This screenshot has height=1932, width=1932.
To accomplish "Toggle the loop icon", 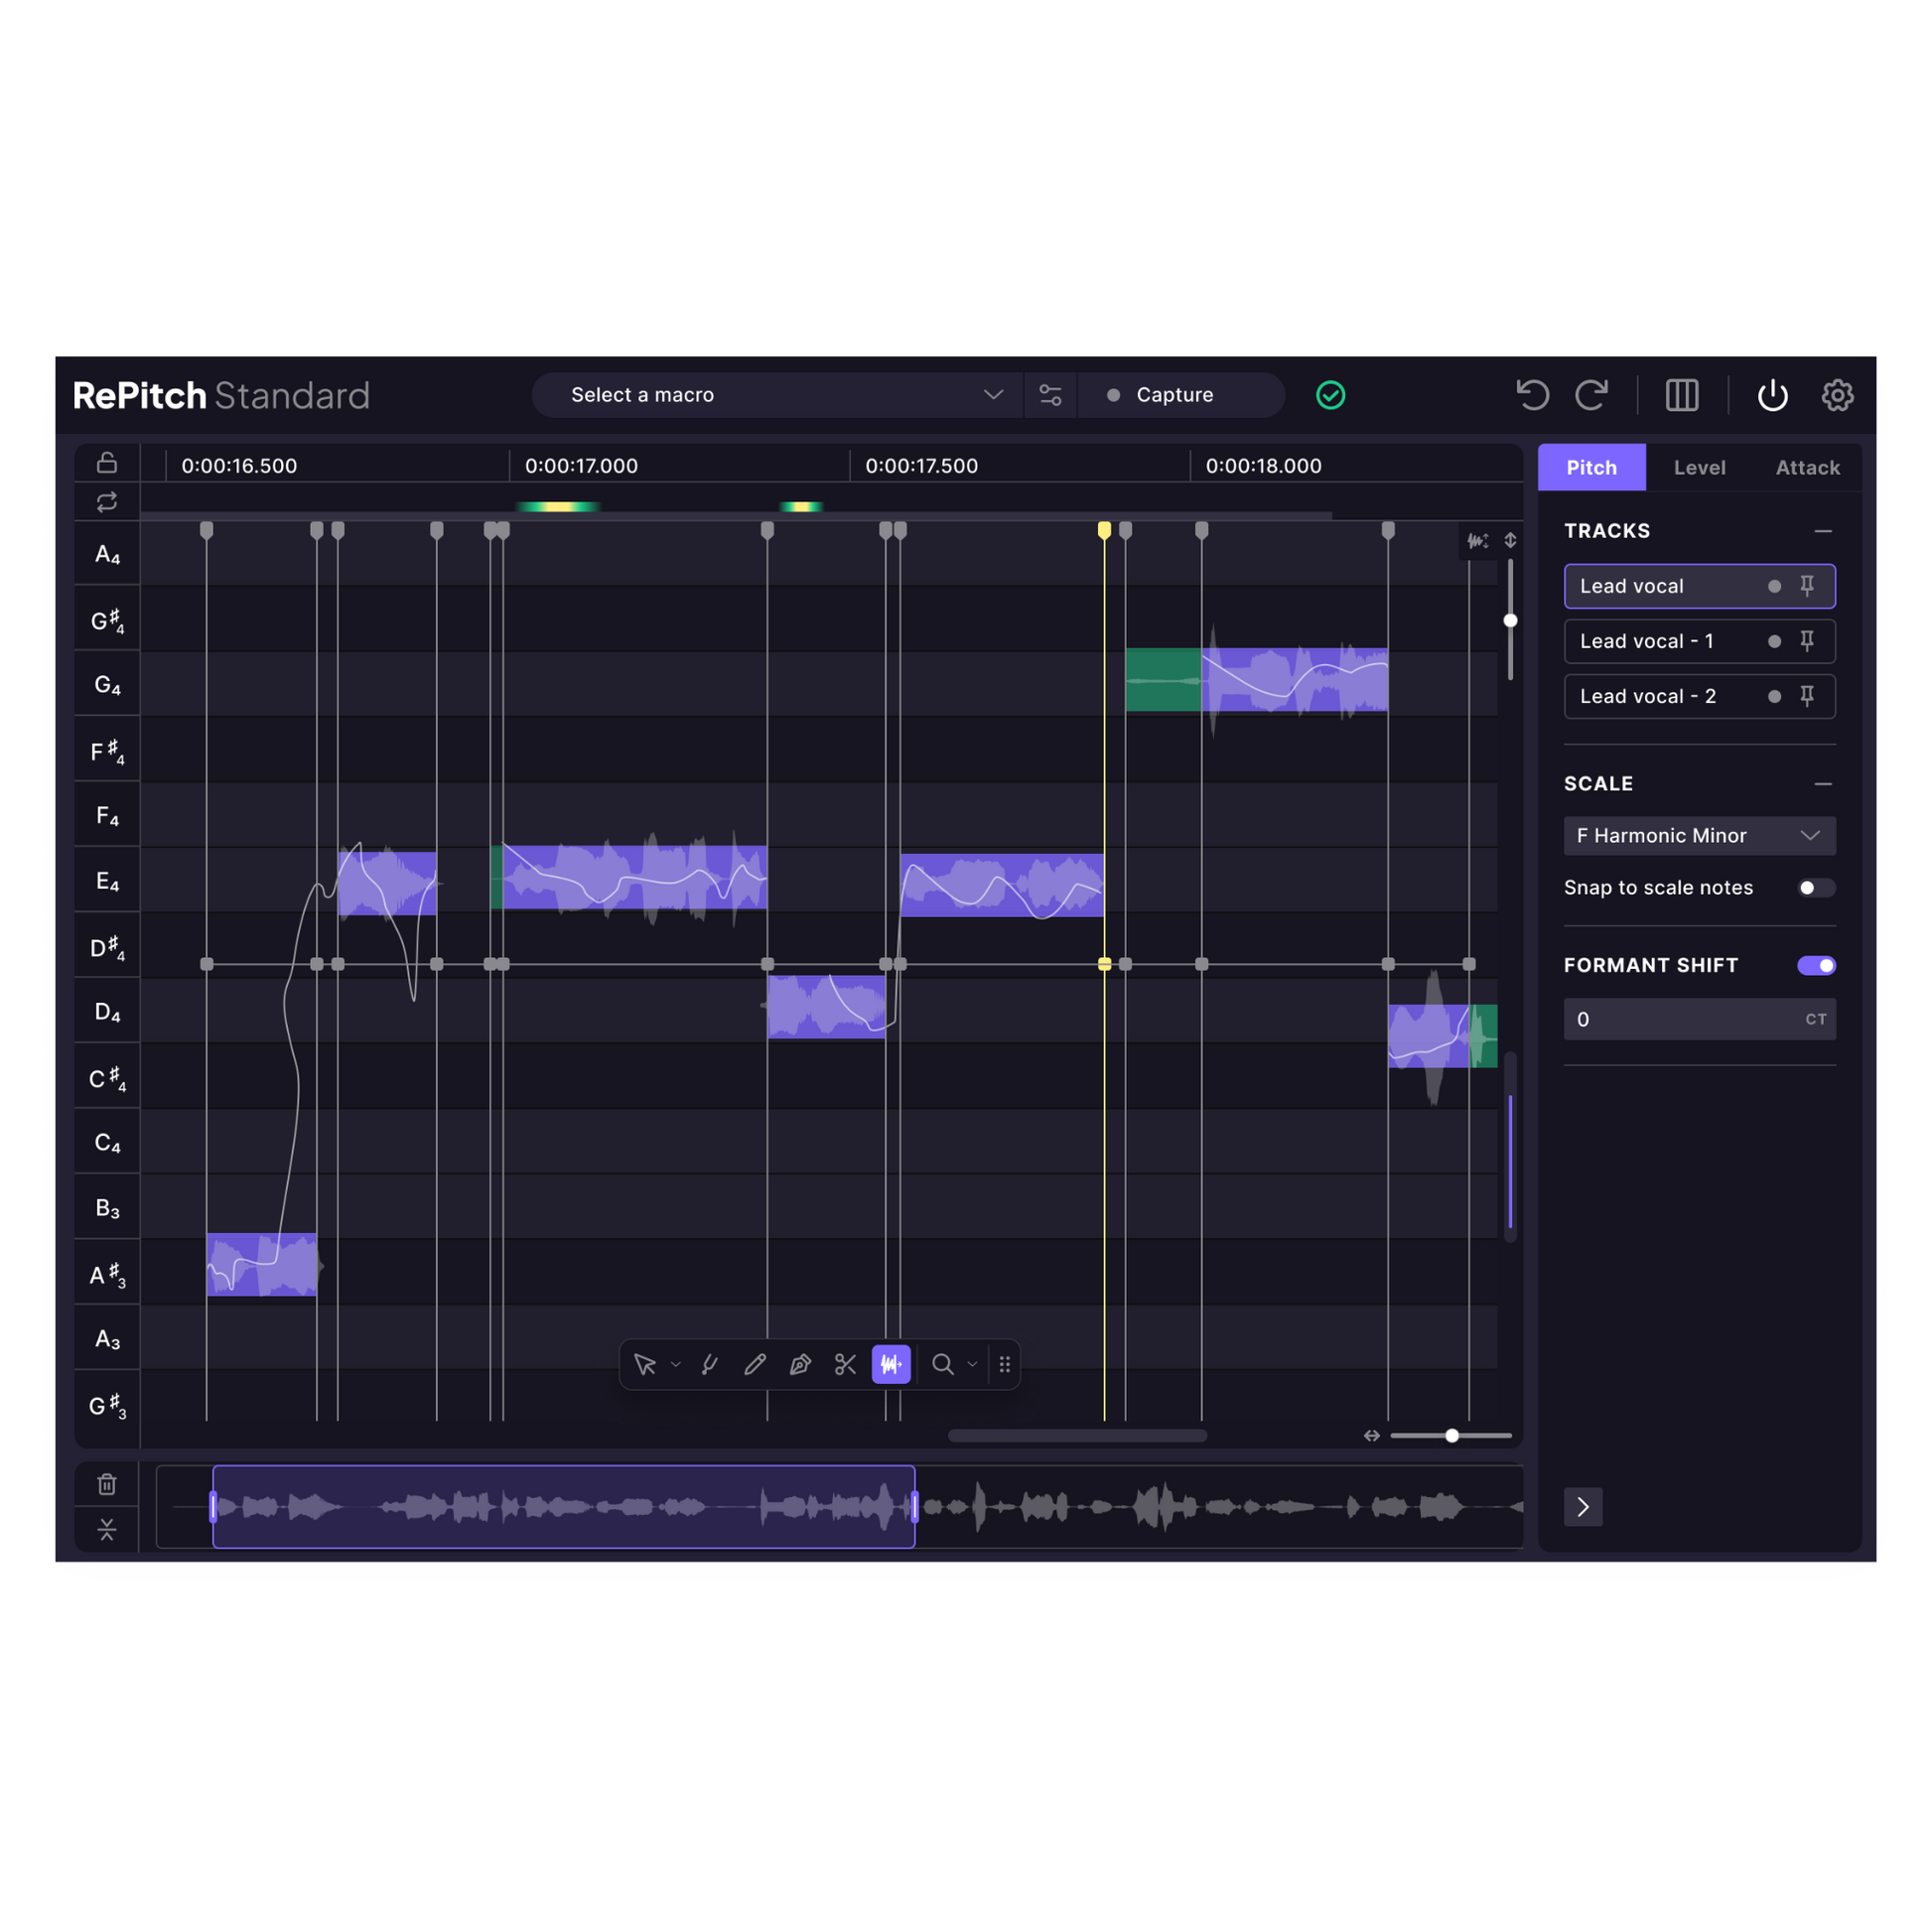I will [x=107, y=502].
